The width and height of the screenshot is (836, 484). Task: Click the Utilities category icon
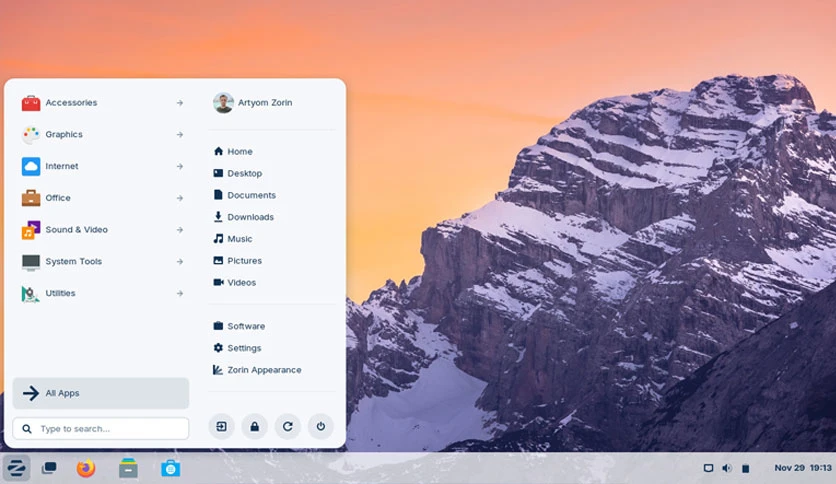click(30, 294)
